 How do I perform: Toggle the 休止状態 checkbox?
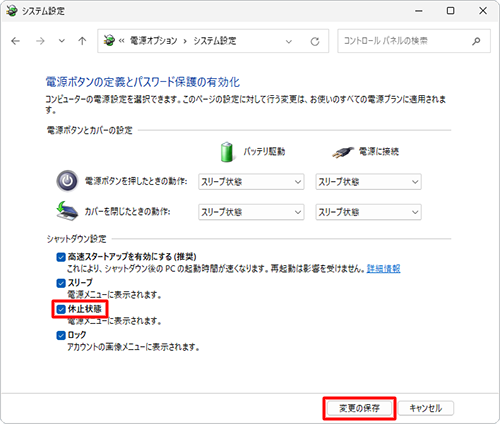click(x=61, y=309)
